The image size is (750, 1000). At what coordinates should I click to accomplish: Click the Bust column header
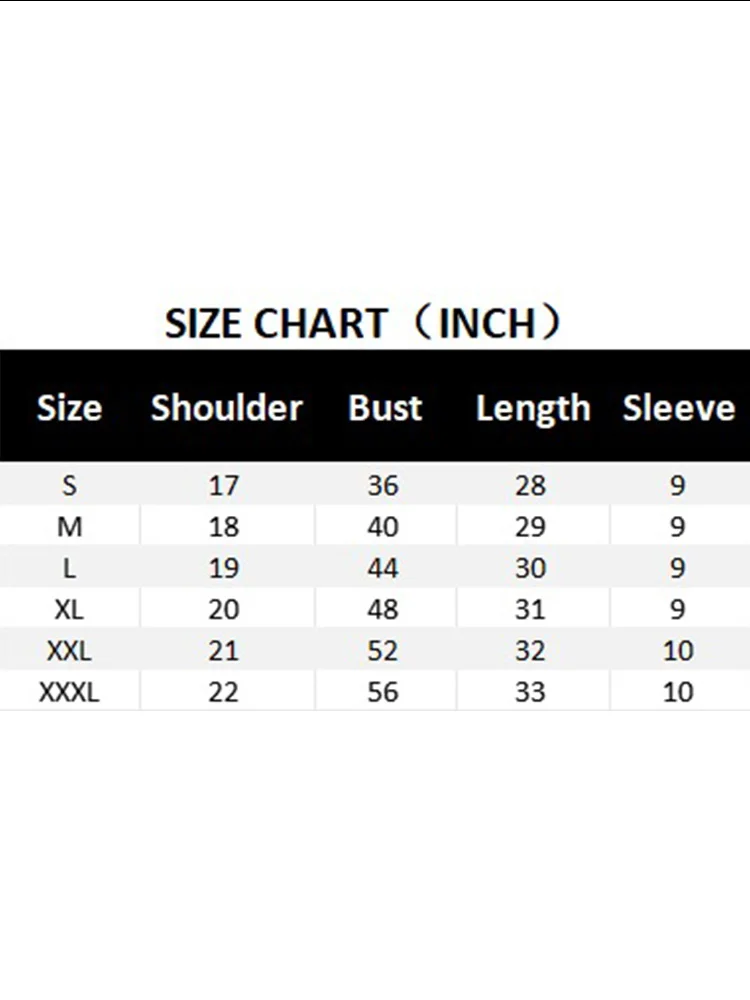click(385, 408)
